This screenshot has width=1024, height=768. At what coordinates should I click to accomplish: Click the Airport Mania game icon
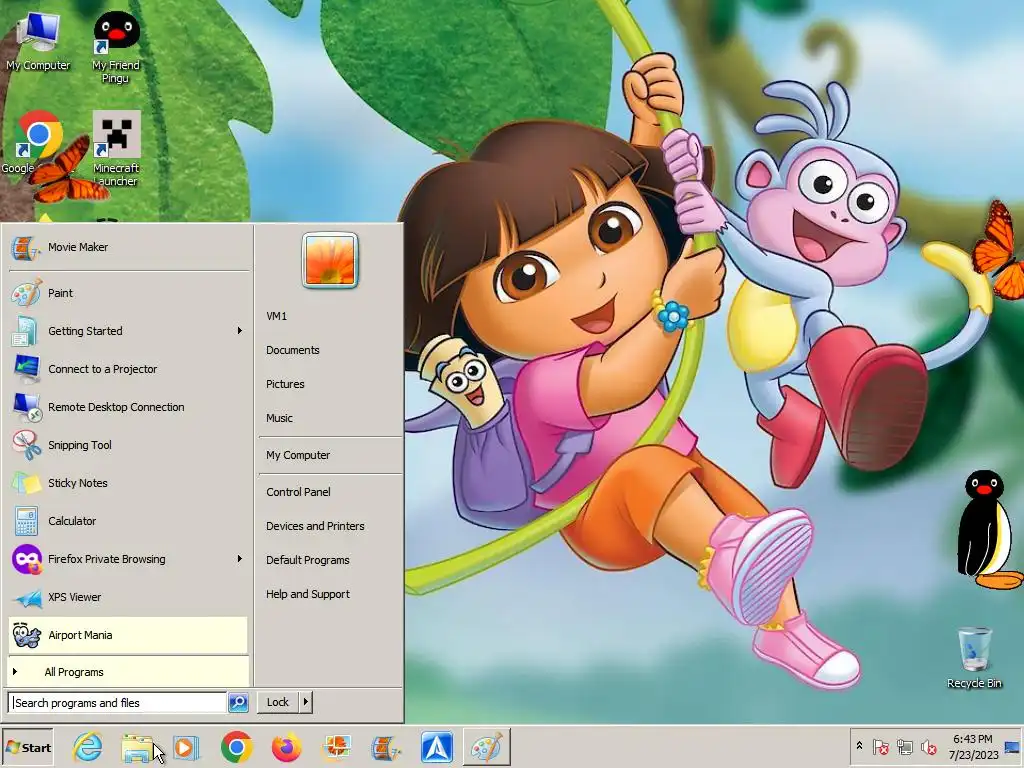27,635
